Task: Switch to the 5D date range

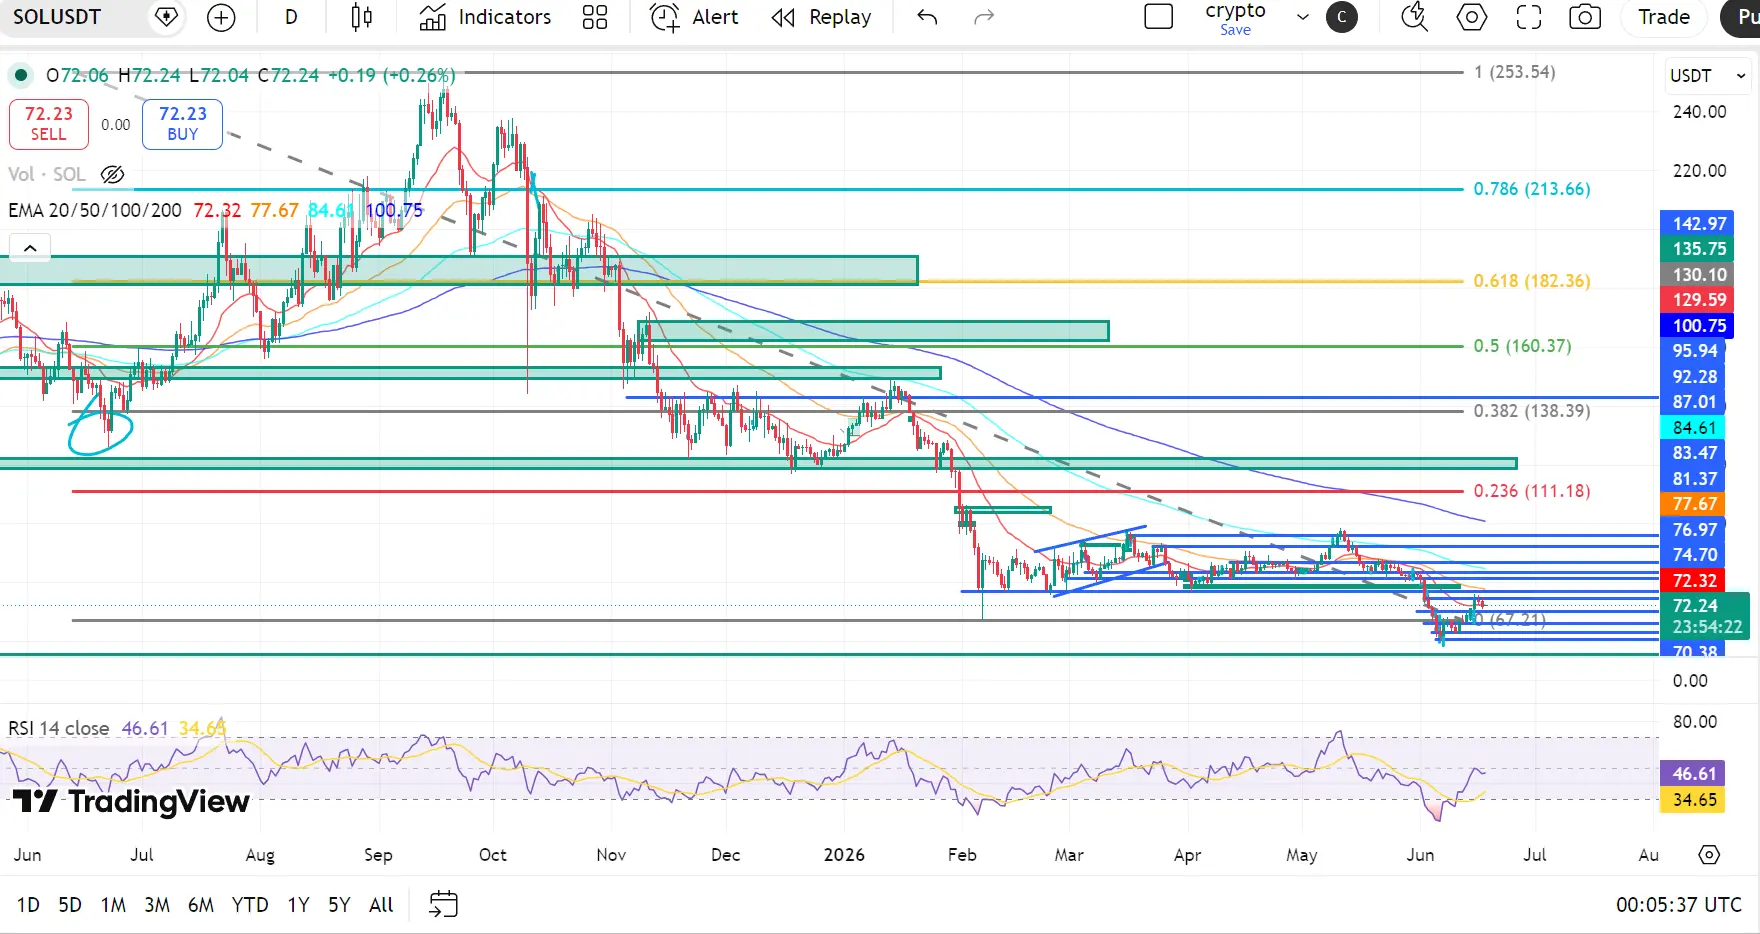Action: pyautogui.click(x=70, y=905)
